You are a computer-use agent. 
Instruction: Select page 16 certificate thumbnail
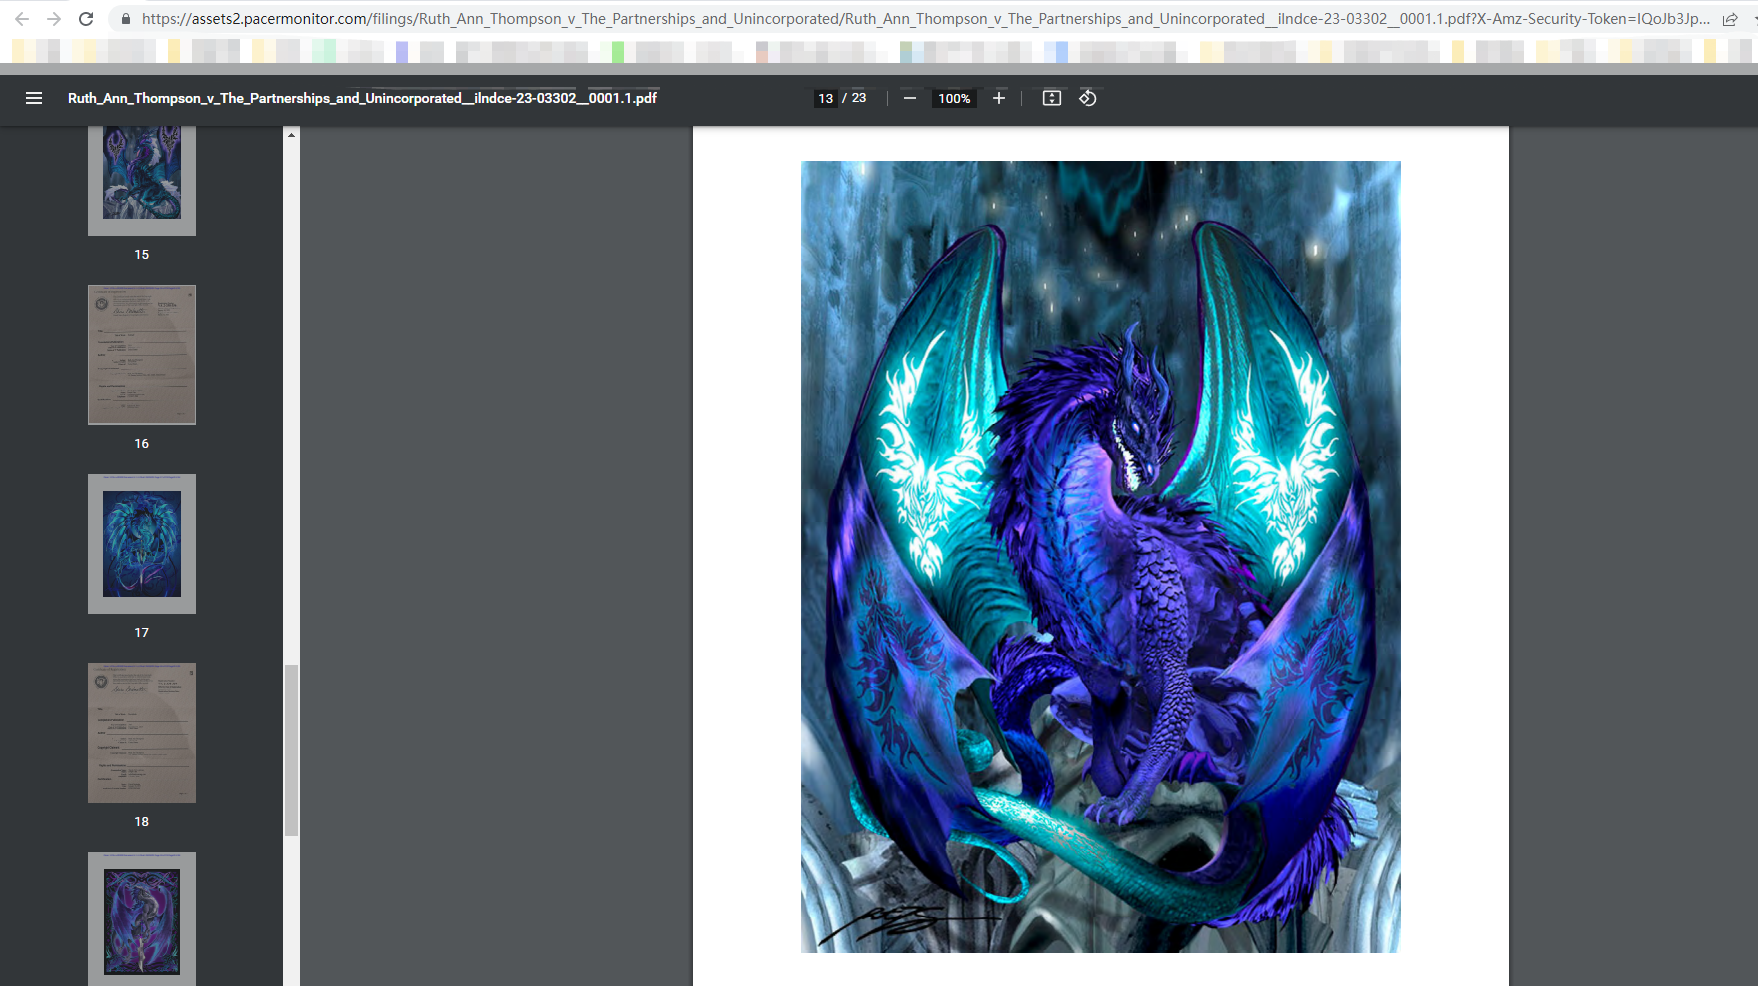click(x=142, y=355)
